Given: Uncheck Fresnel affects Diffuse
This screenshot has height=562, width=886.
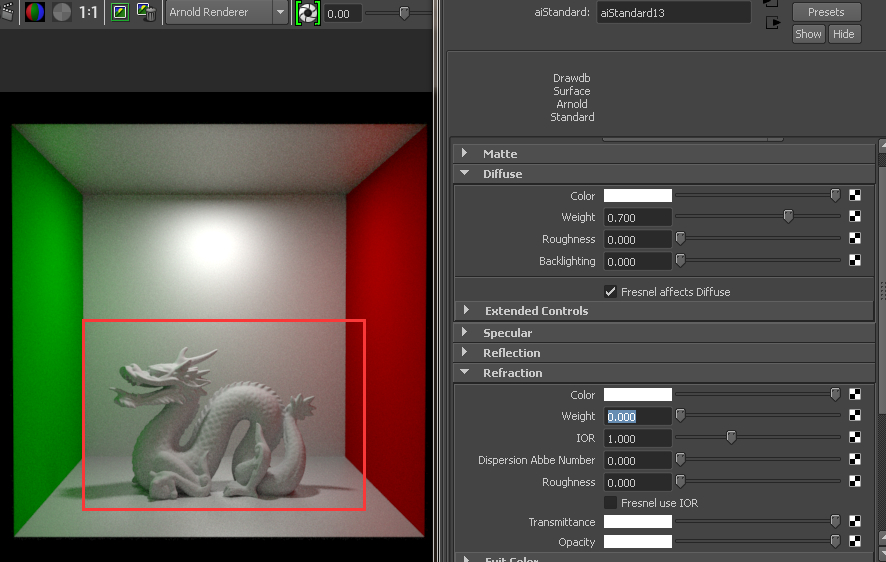Looking at the screenshot, I should click(610, 291).
